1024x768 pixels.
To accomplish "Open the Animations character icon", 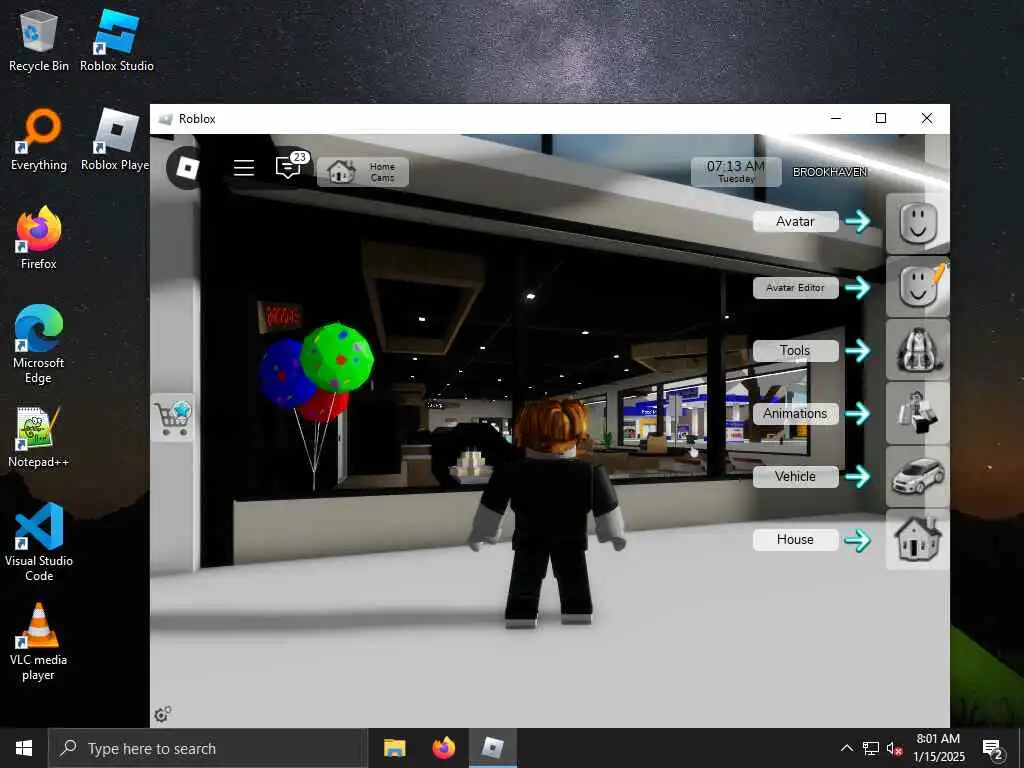I will click(x=918, y=413).
